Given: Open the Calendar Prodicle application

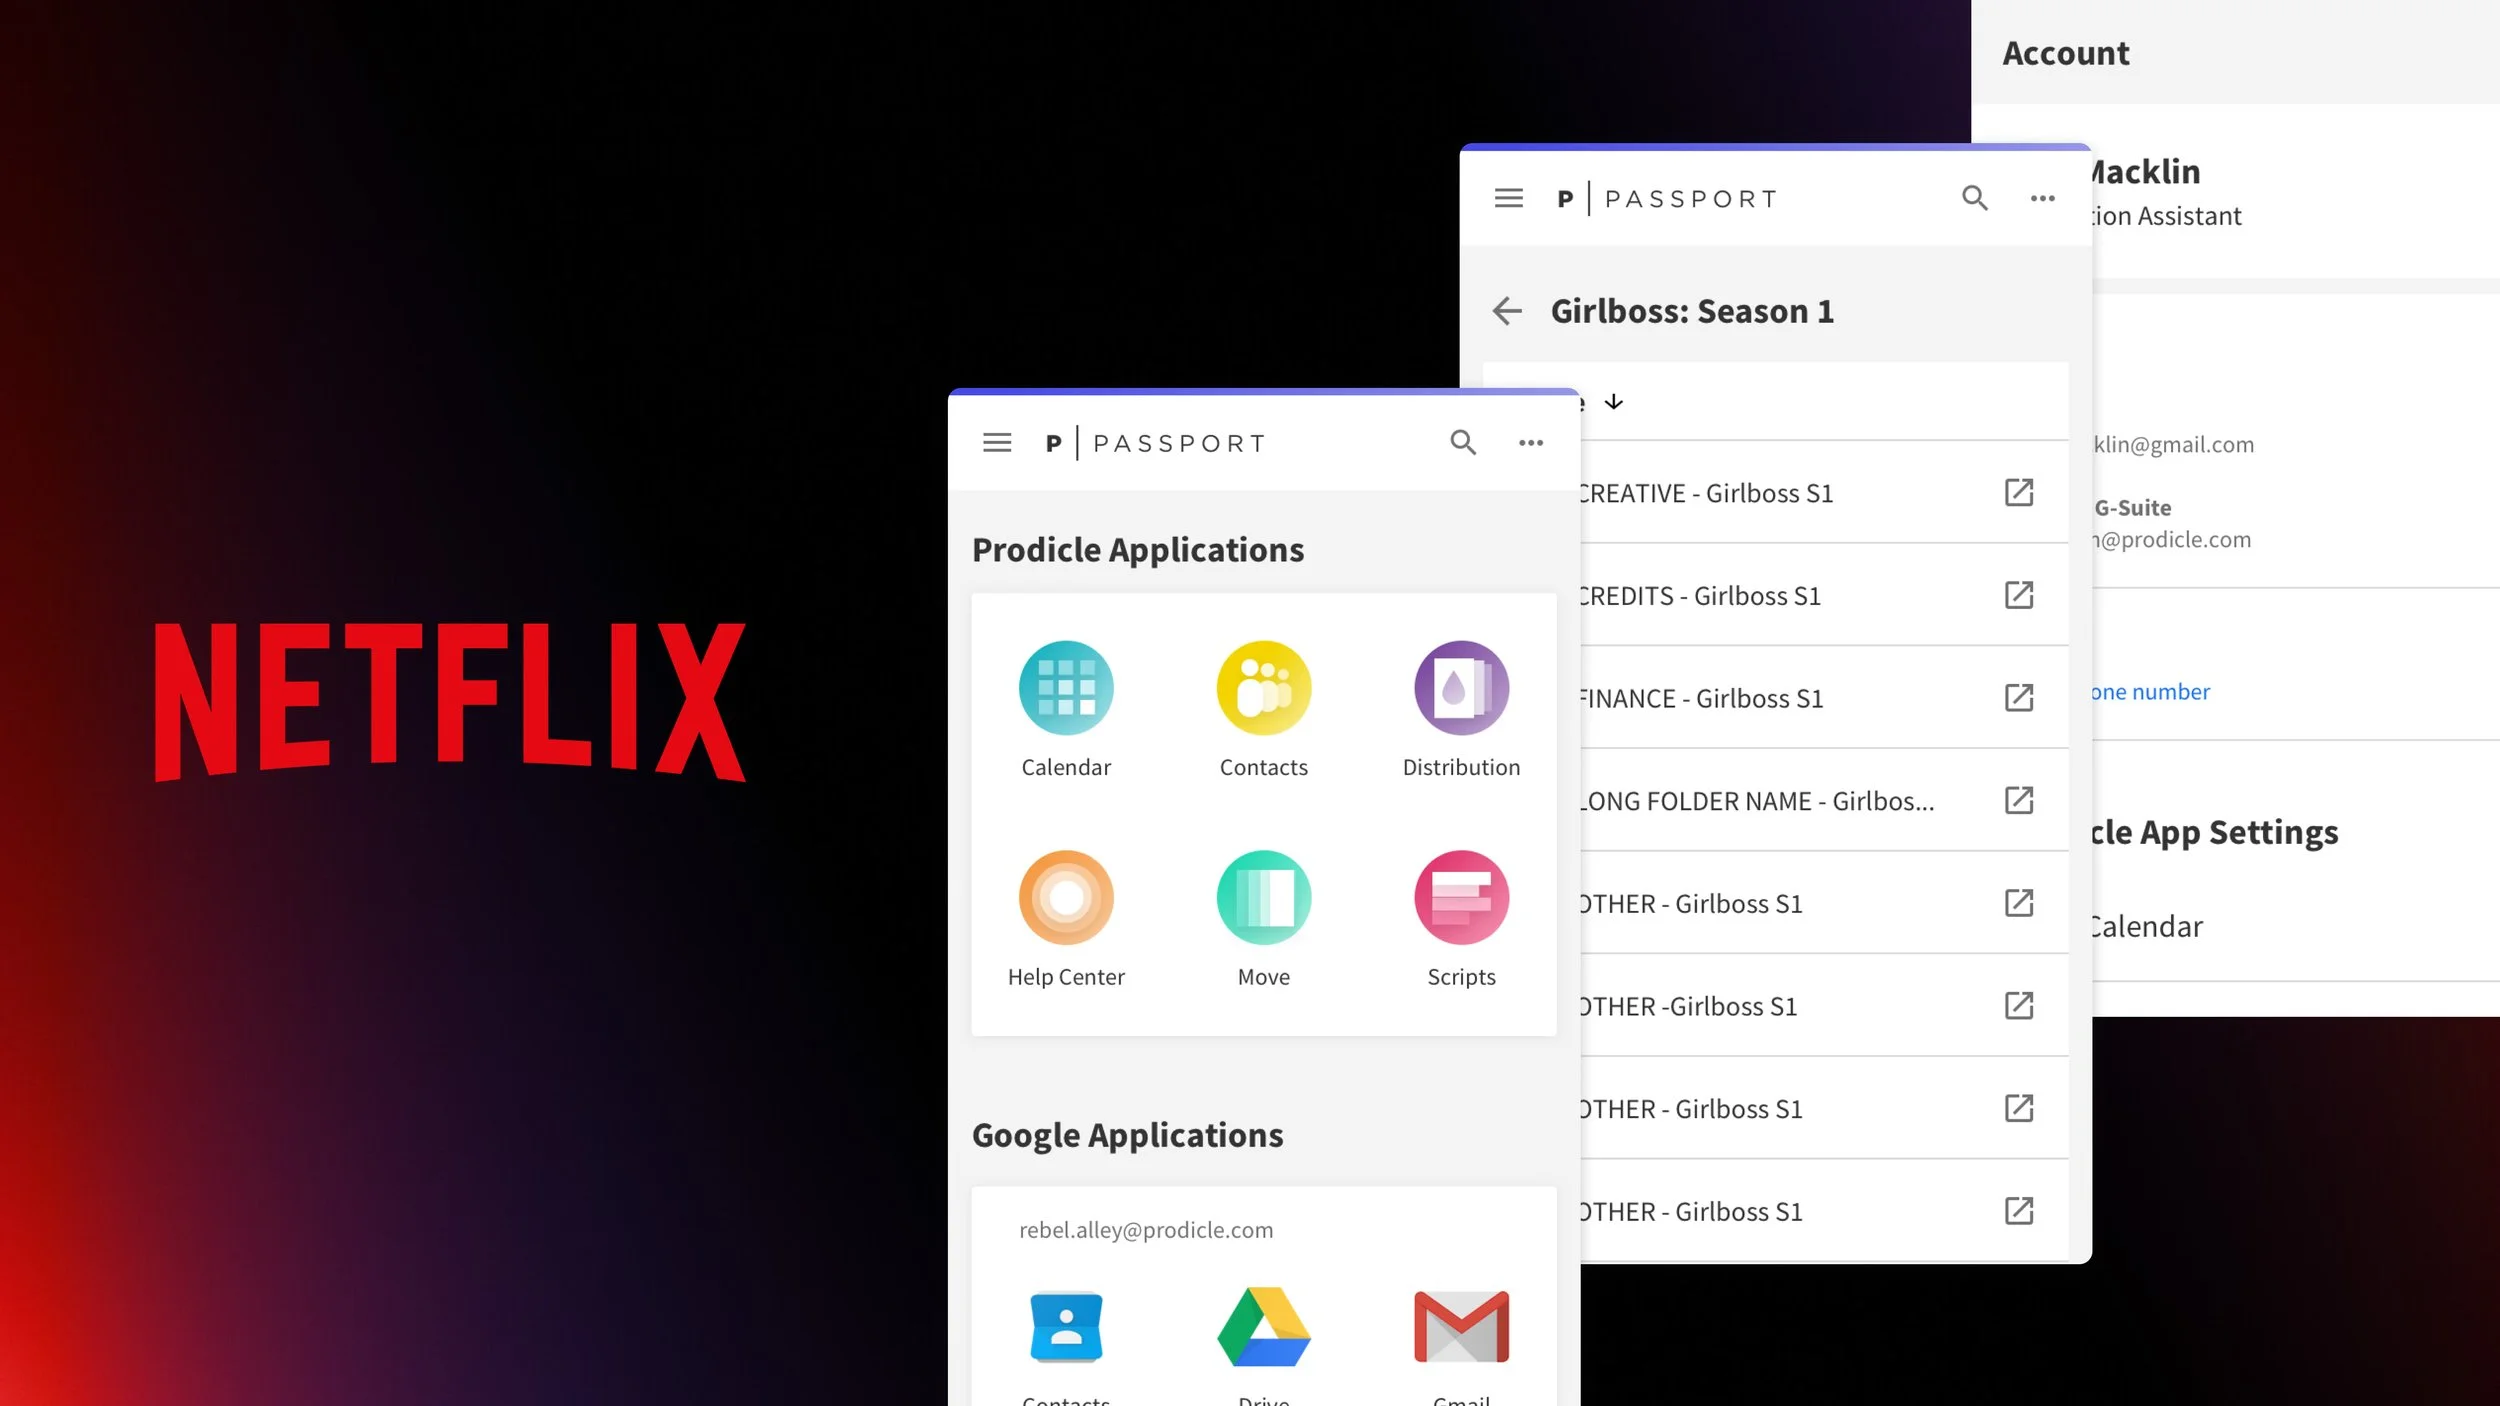Looking at the screenshot, I should coord(1066,709).
